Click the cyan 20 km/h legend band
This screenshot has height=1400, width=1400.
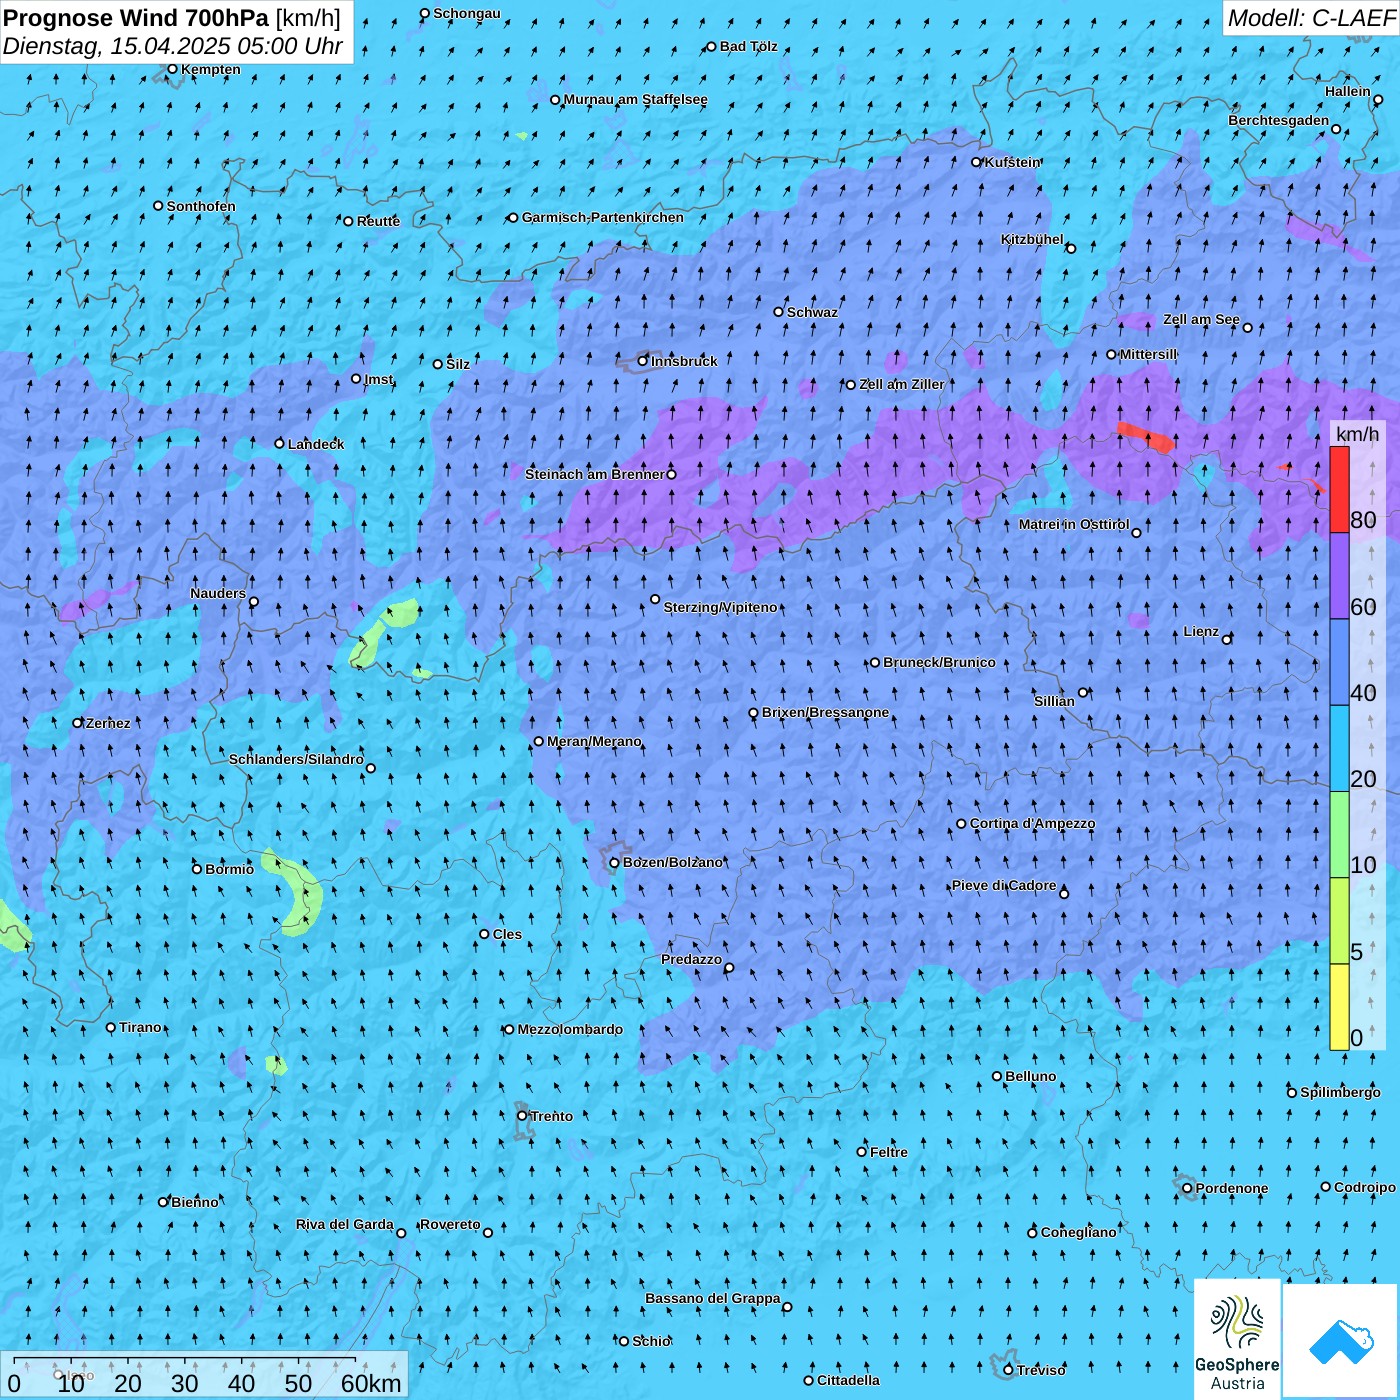pos(1339,749)
